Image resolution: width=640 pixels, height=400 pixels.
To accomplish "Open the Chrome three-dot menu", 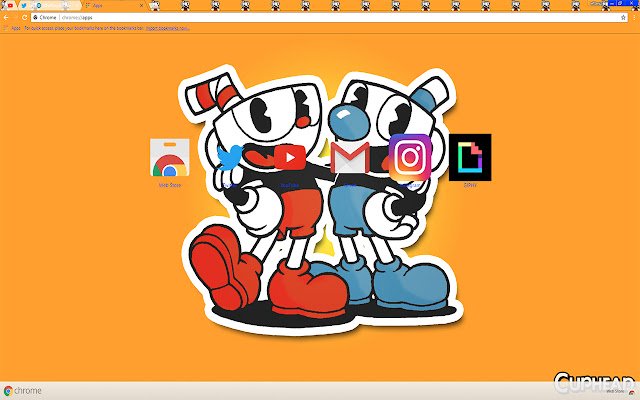I will (634, 18).
